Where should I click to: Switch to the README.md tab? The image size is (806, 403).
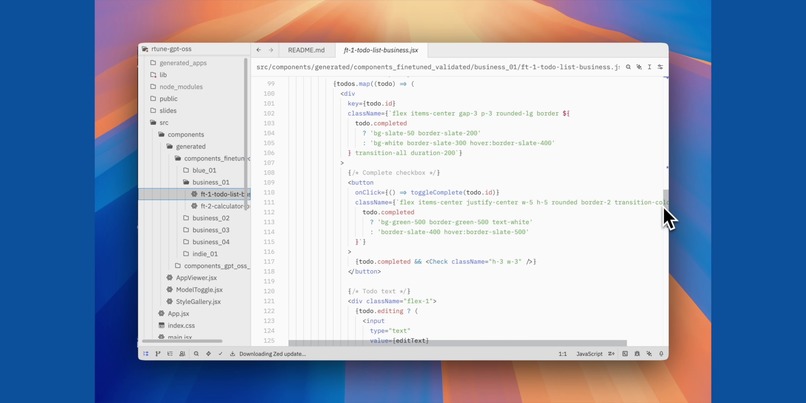(x=306, y=50)
